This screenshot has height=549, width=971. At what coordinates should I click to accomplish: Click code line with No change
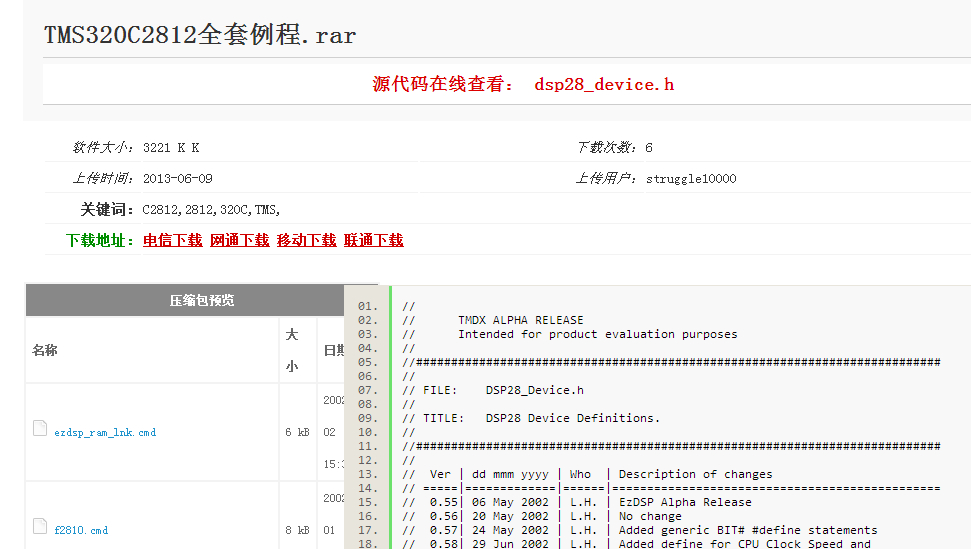tap(542, 516)
